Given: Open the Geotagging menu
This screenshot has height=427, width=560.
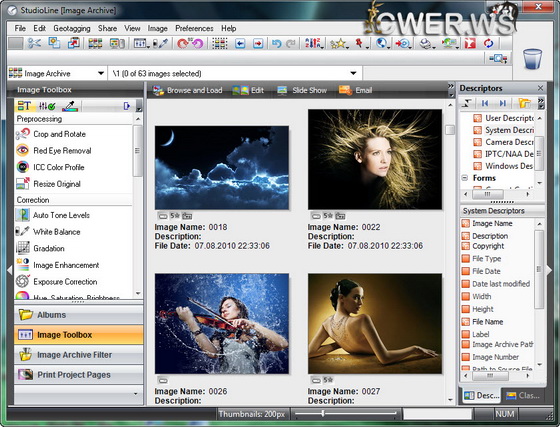Looking at the screenshot, I should (x=72, y=28).
